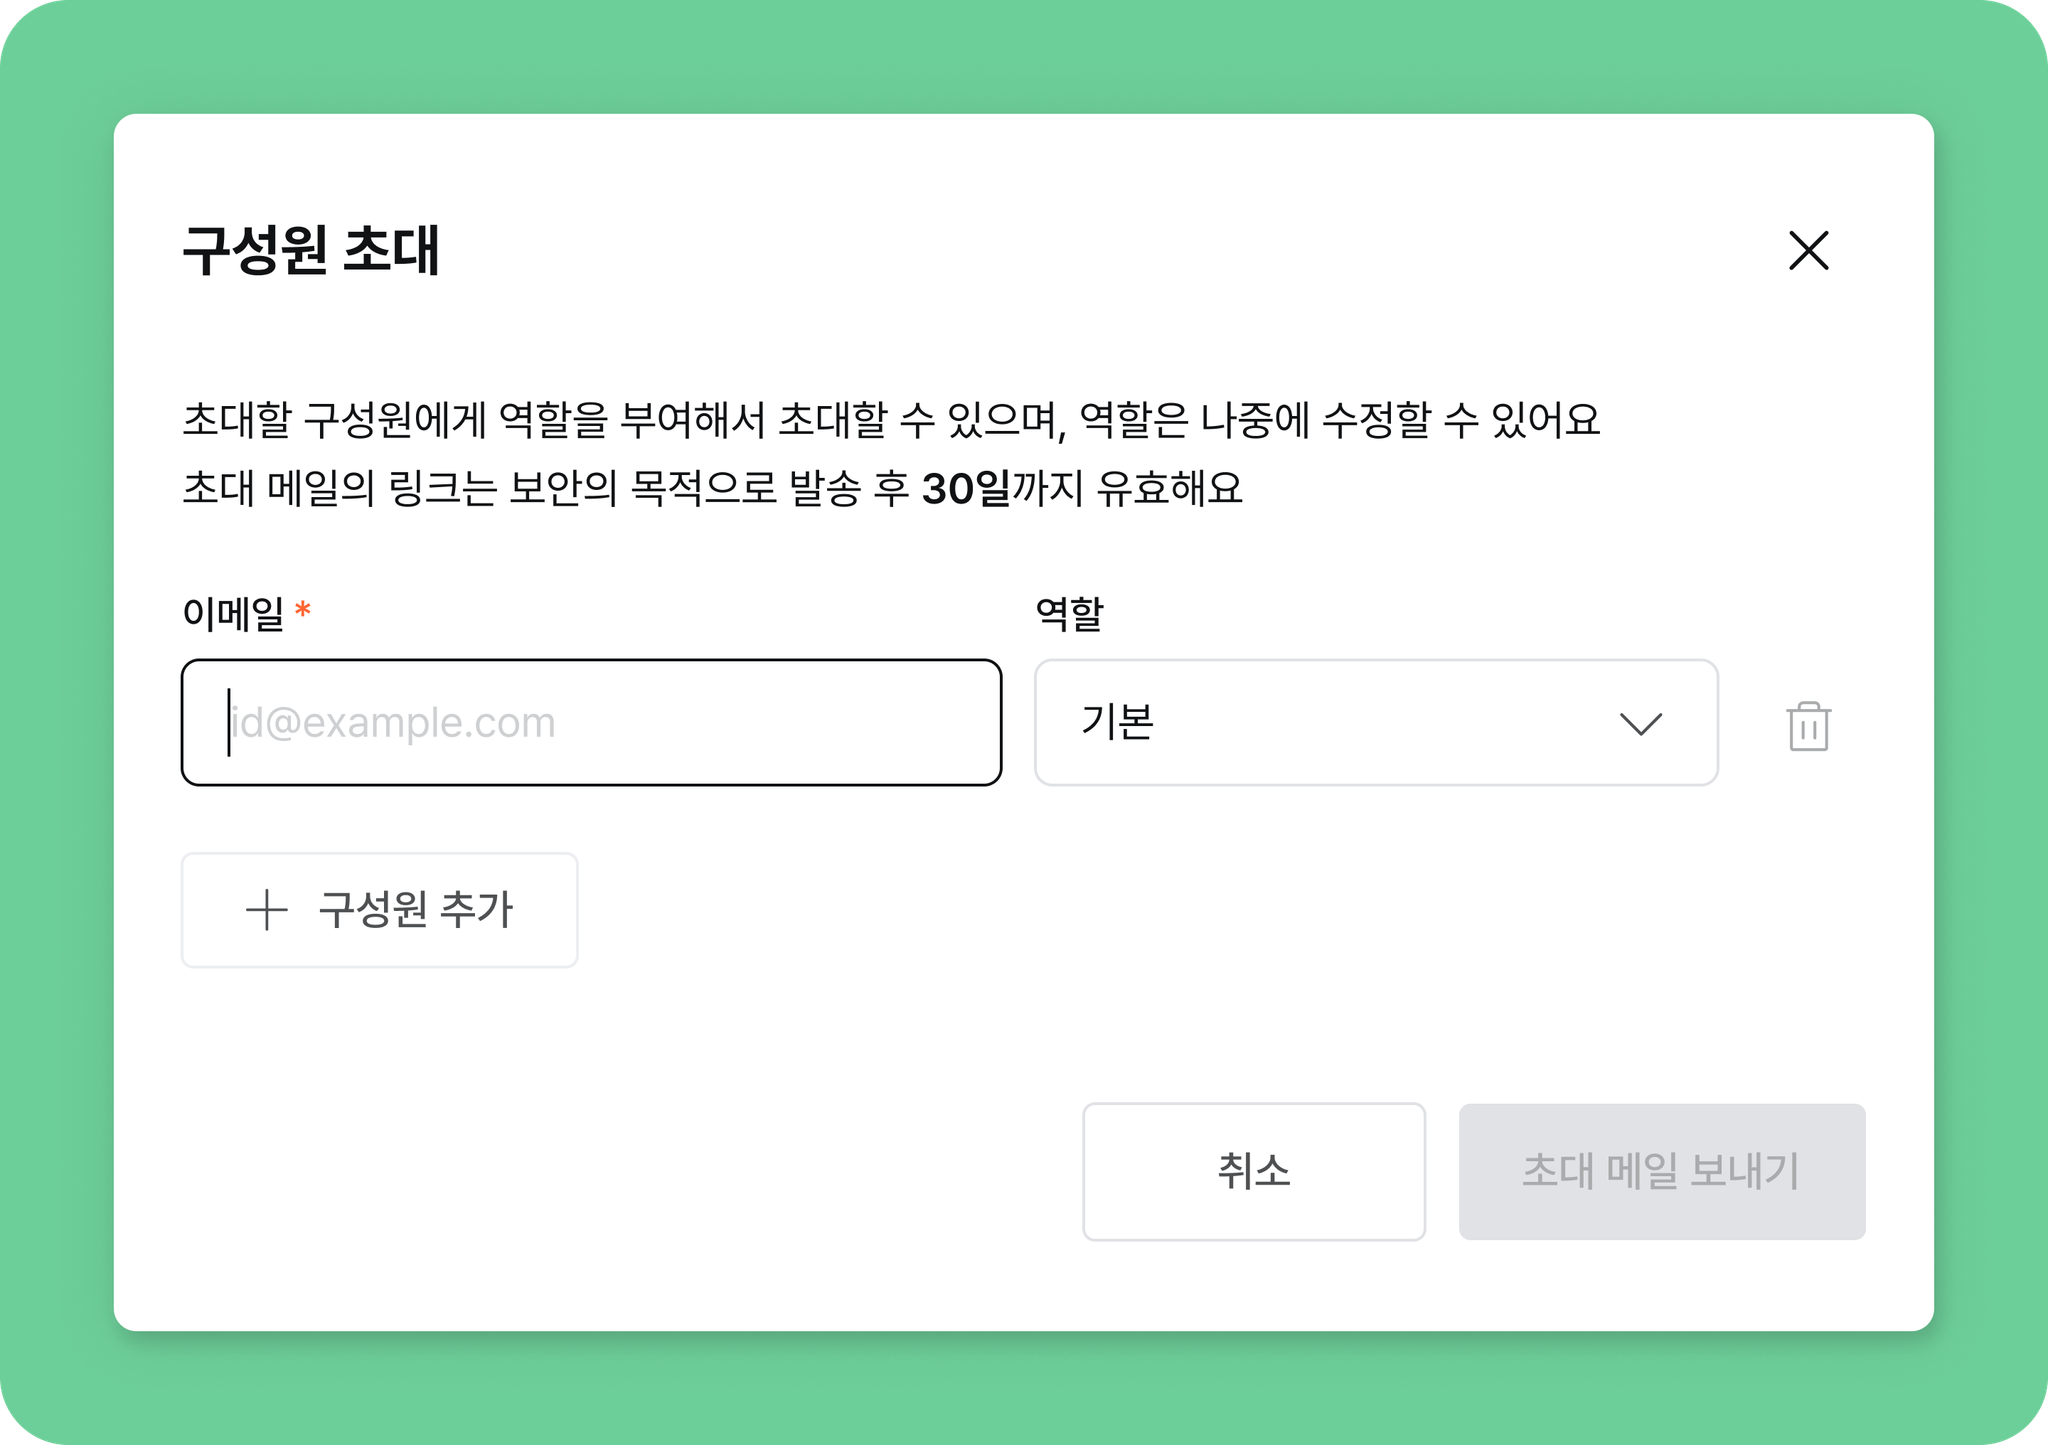
Task: Click the text cursor in email input
Action: coord(229,722)
